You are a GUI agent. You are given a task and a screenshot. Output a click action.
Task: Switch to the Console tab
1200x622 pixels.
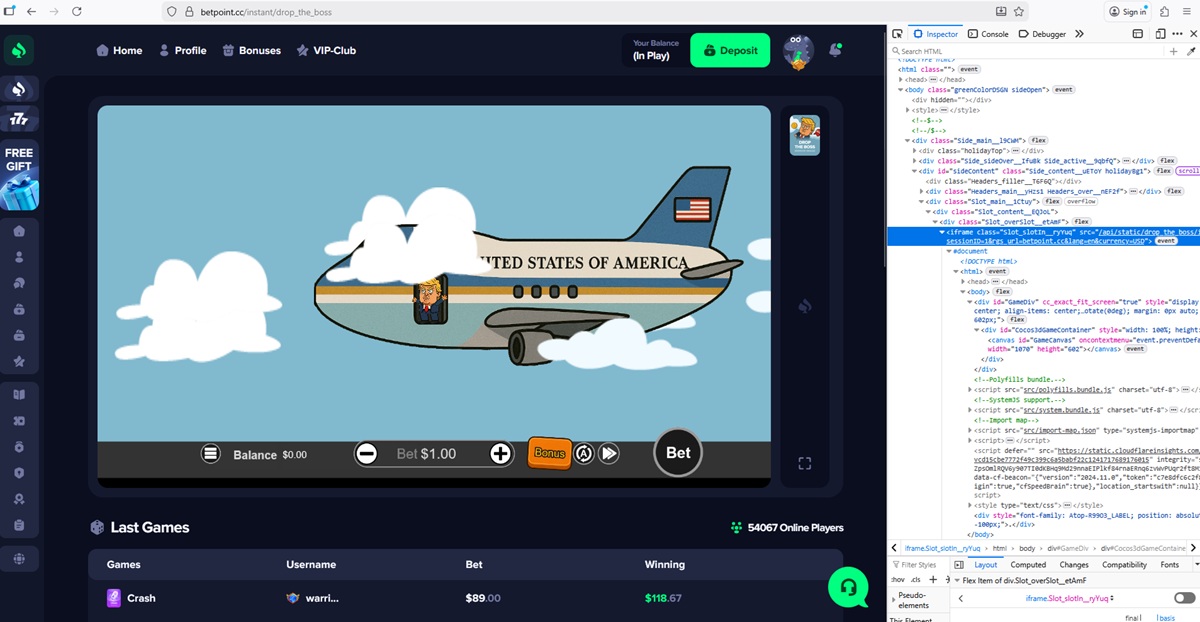point(987,34)
